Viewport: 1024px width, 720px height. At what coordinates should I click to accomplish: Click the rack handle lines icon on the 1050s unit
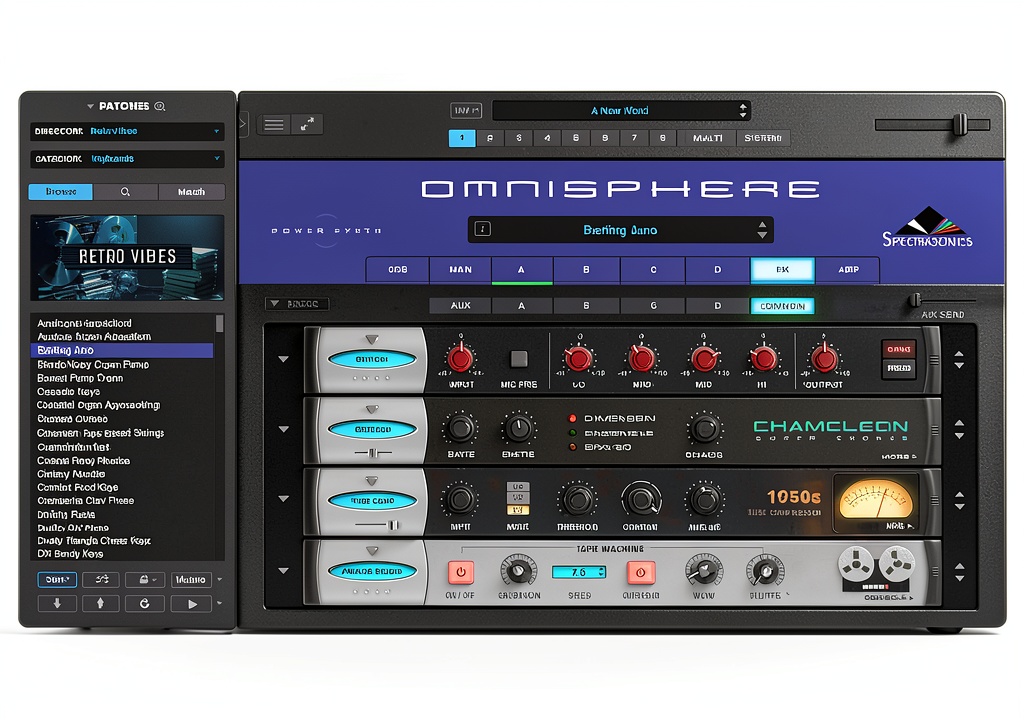pyautogui.click(x=935, y=501)
